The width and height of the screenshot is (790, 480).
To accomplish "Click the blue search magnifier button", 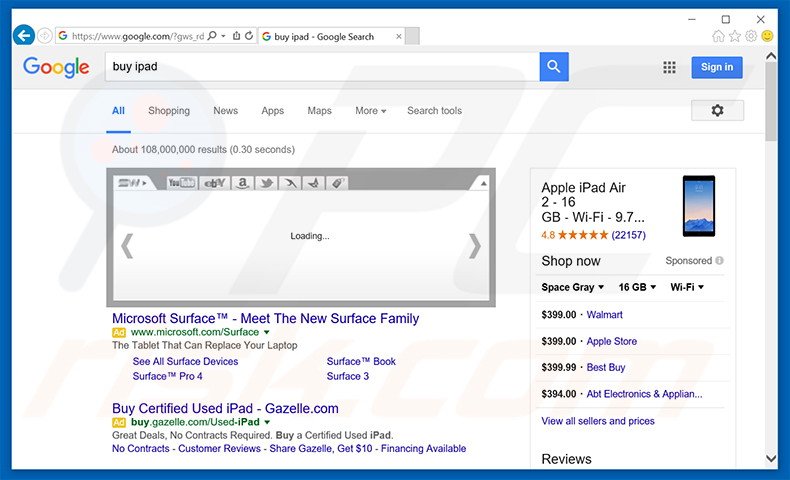I will [x=554, y=66].
